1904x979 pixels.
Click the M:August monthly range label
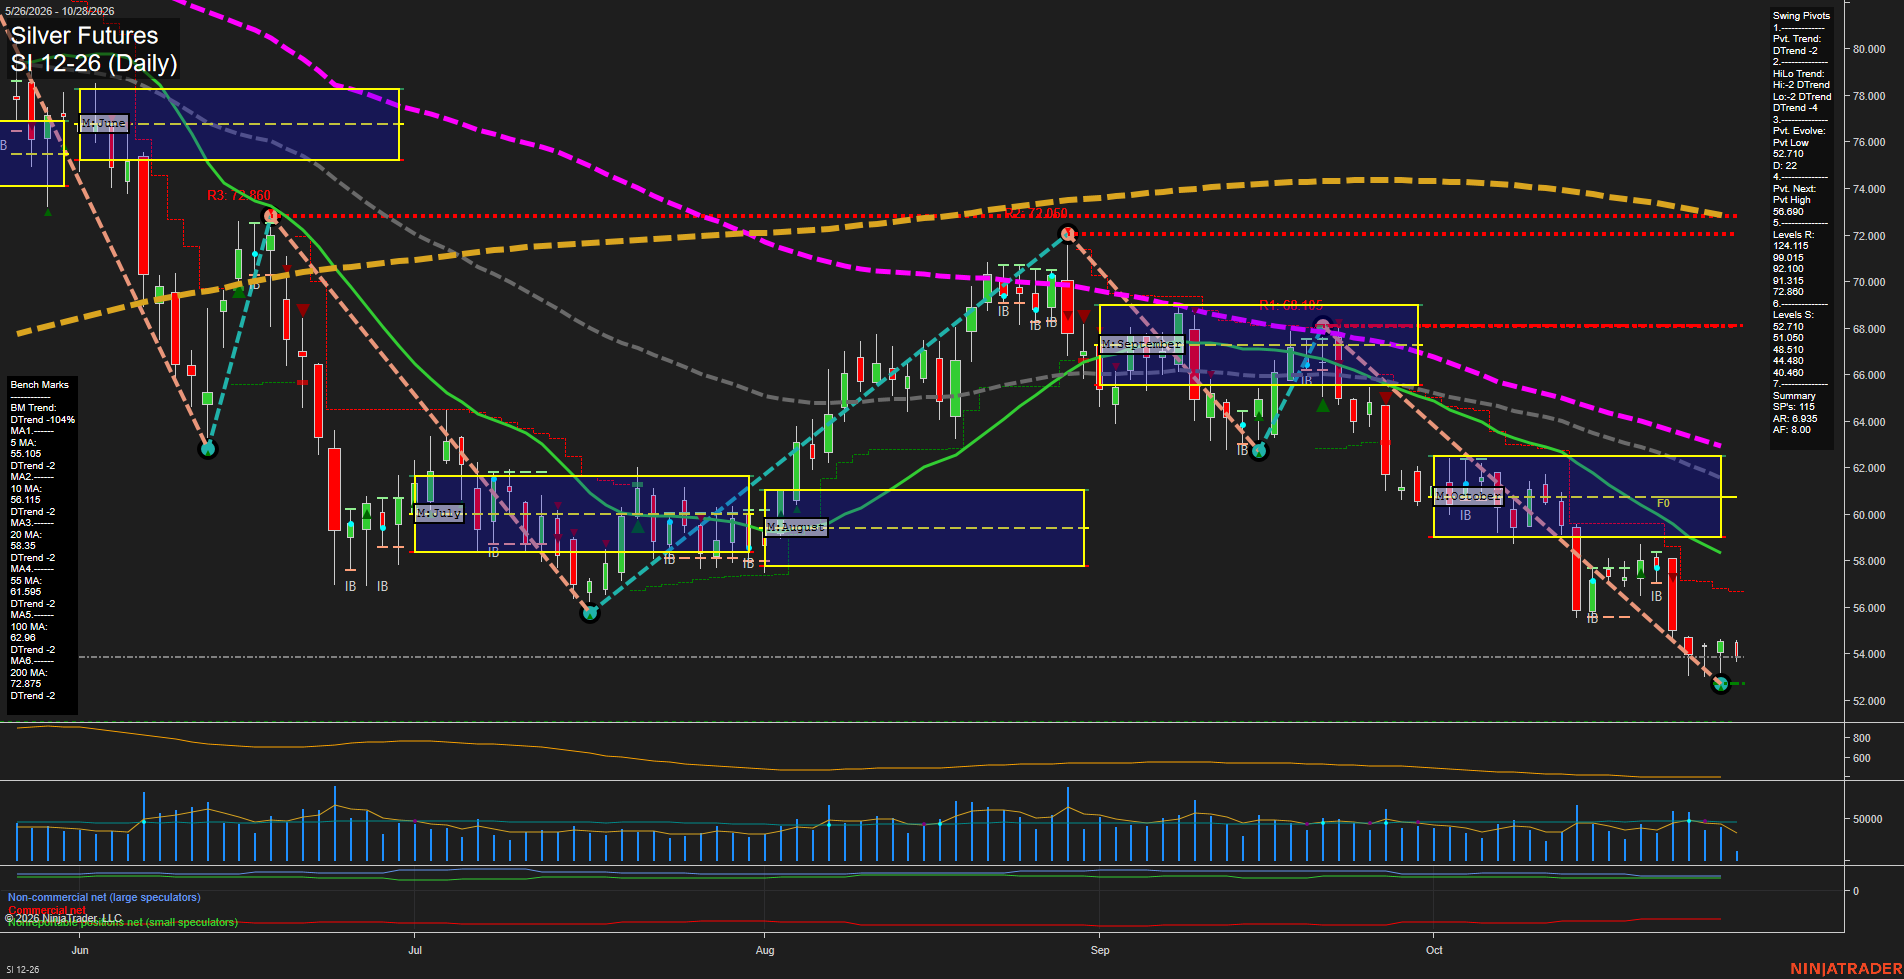pos(796,527)
